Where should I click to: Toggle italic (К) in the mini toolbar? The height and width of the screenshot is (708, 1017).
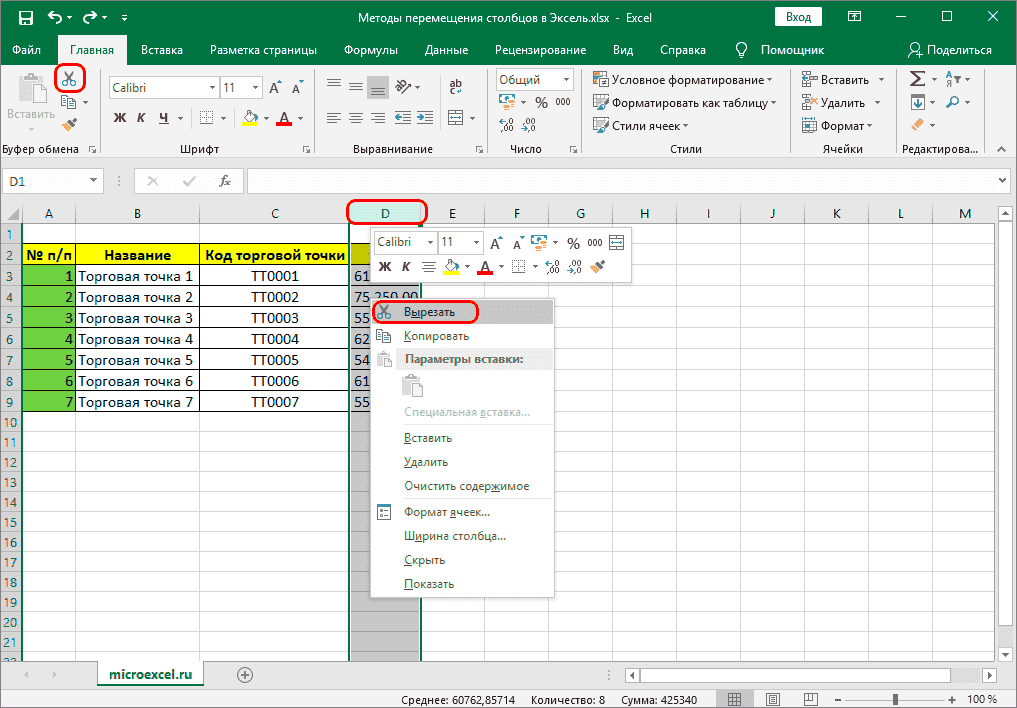406,267
